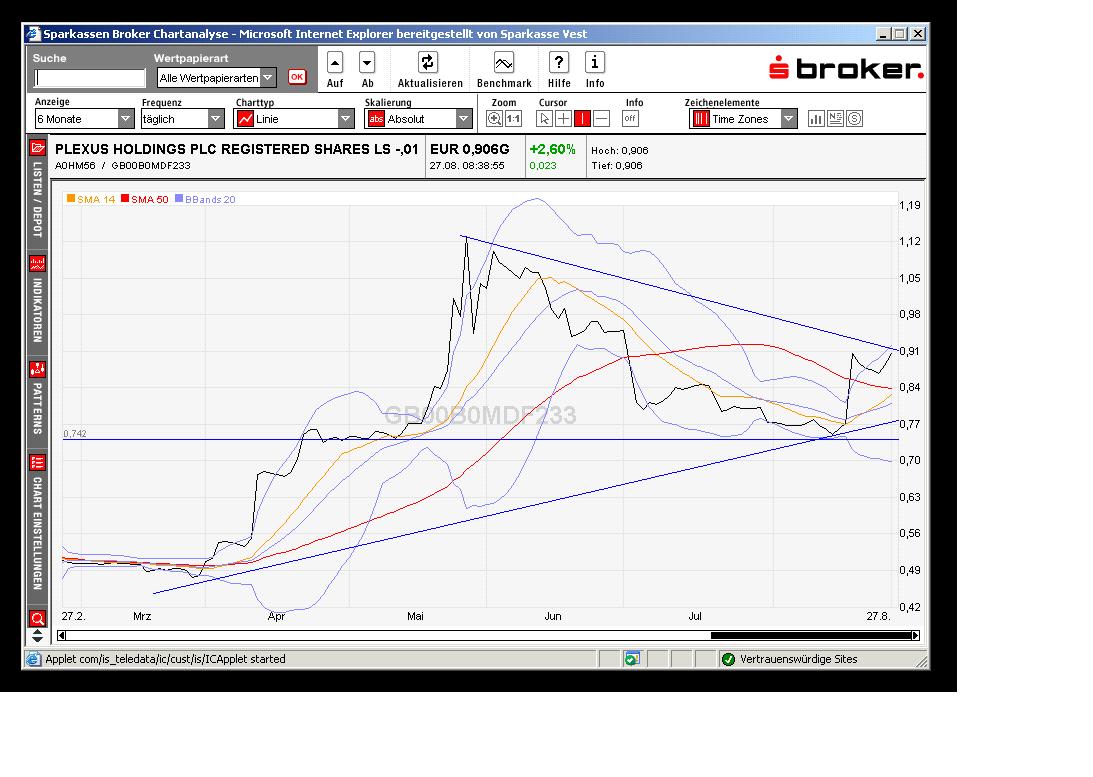This screenshot has width=1093, height=777.
Task: Click the broker logo
Action: coord(846,68)
